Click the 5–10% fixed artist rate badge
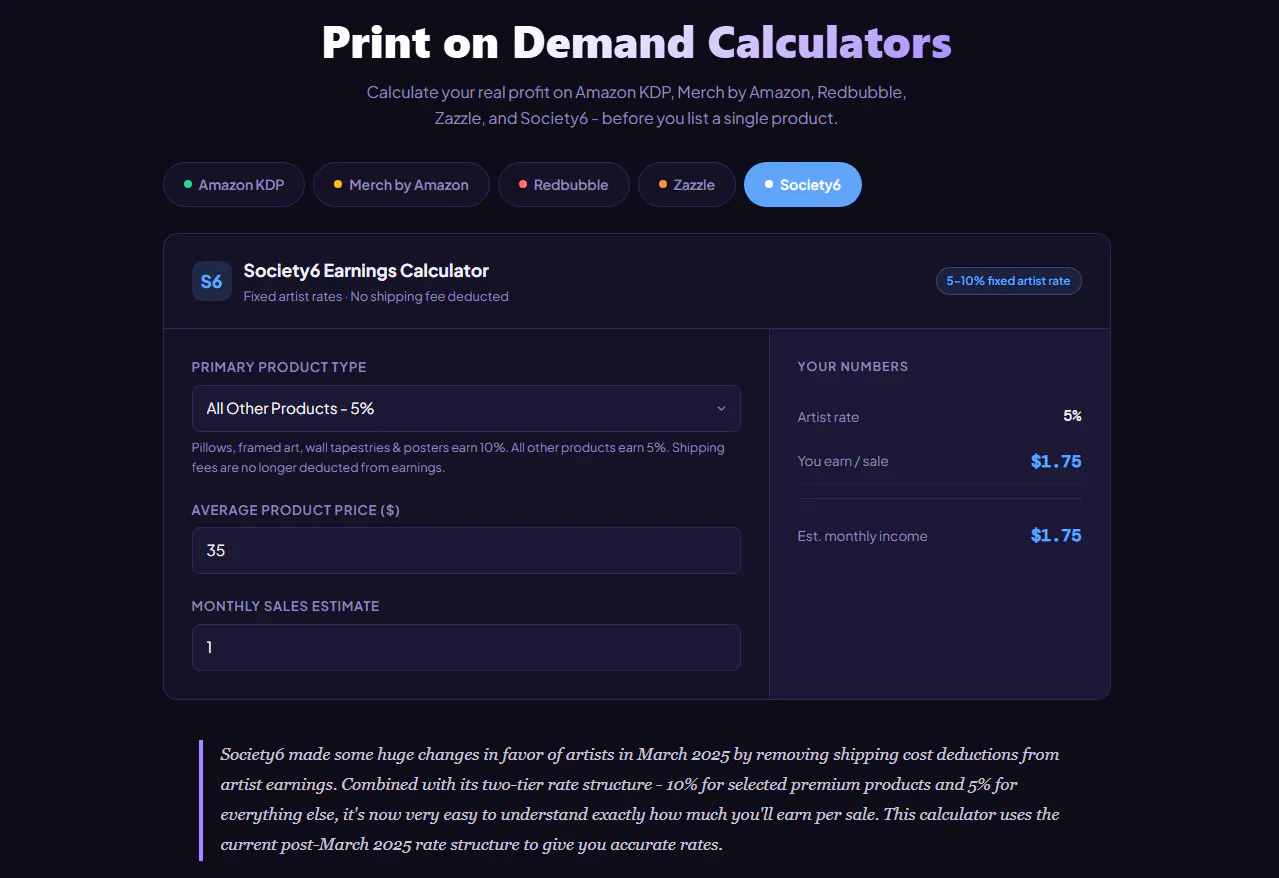Image resolution: width=1279 pixels, height=878 pixels. 1008,281
